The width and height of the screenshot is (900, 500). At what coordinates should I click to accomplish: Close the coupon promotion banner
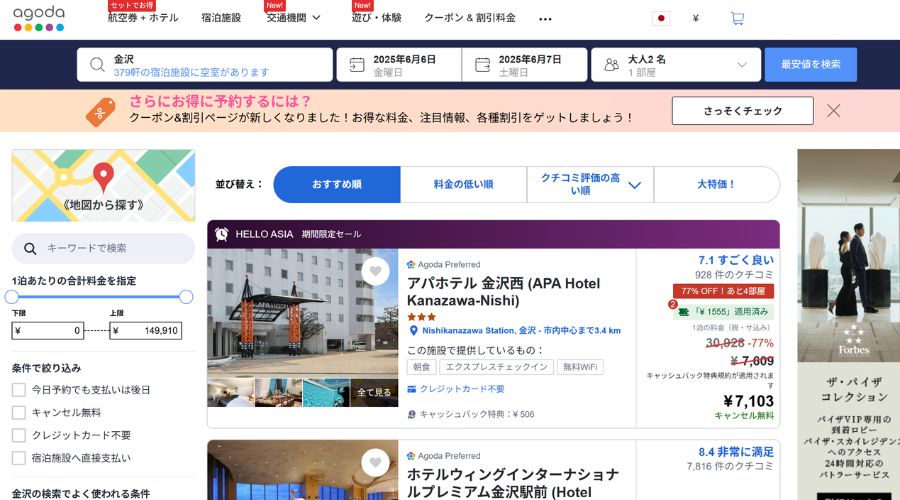[833, 111]
